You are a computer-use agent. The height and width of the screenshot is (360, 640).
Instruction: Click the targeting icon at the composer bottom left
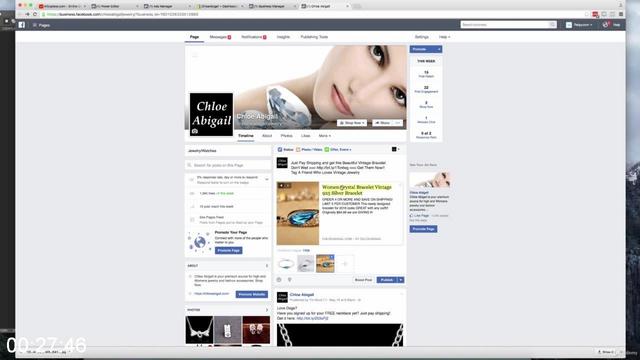pyautogui.click(x=279, y=280)
